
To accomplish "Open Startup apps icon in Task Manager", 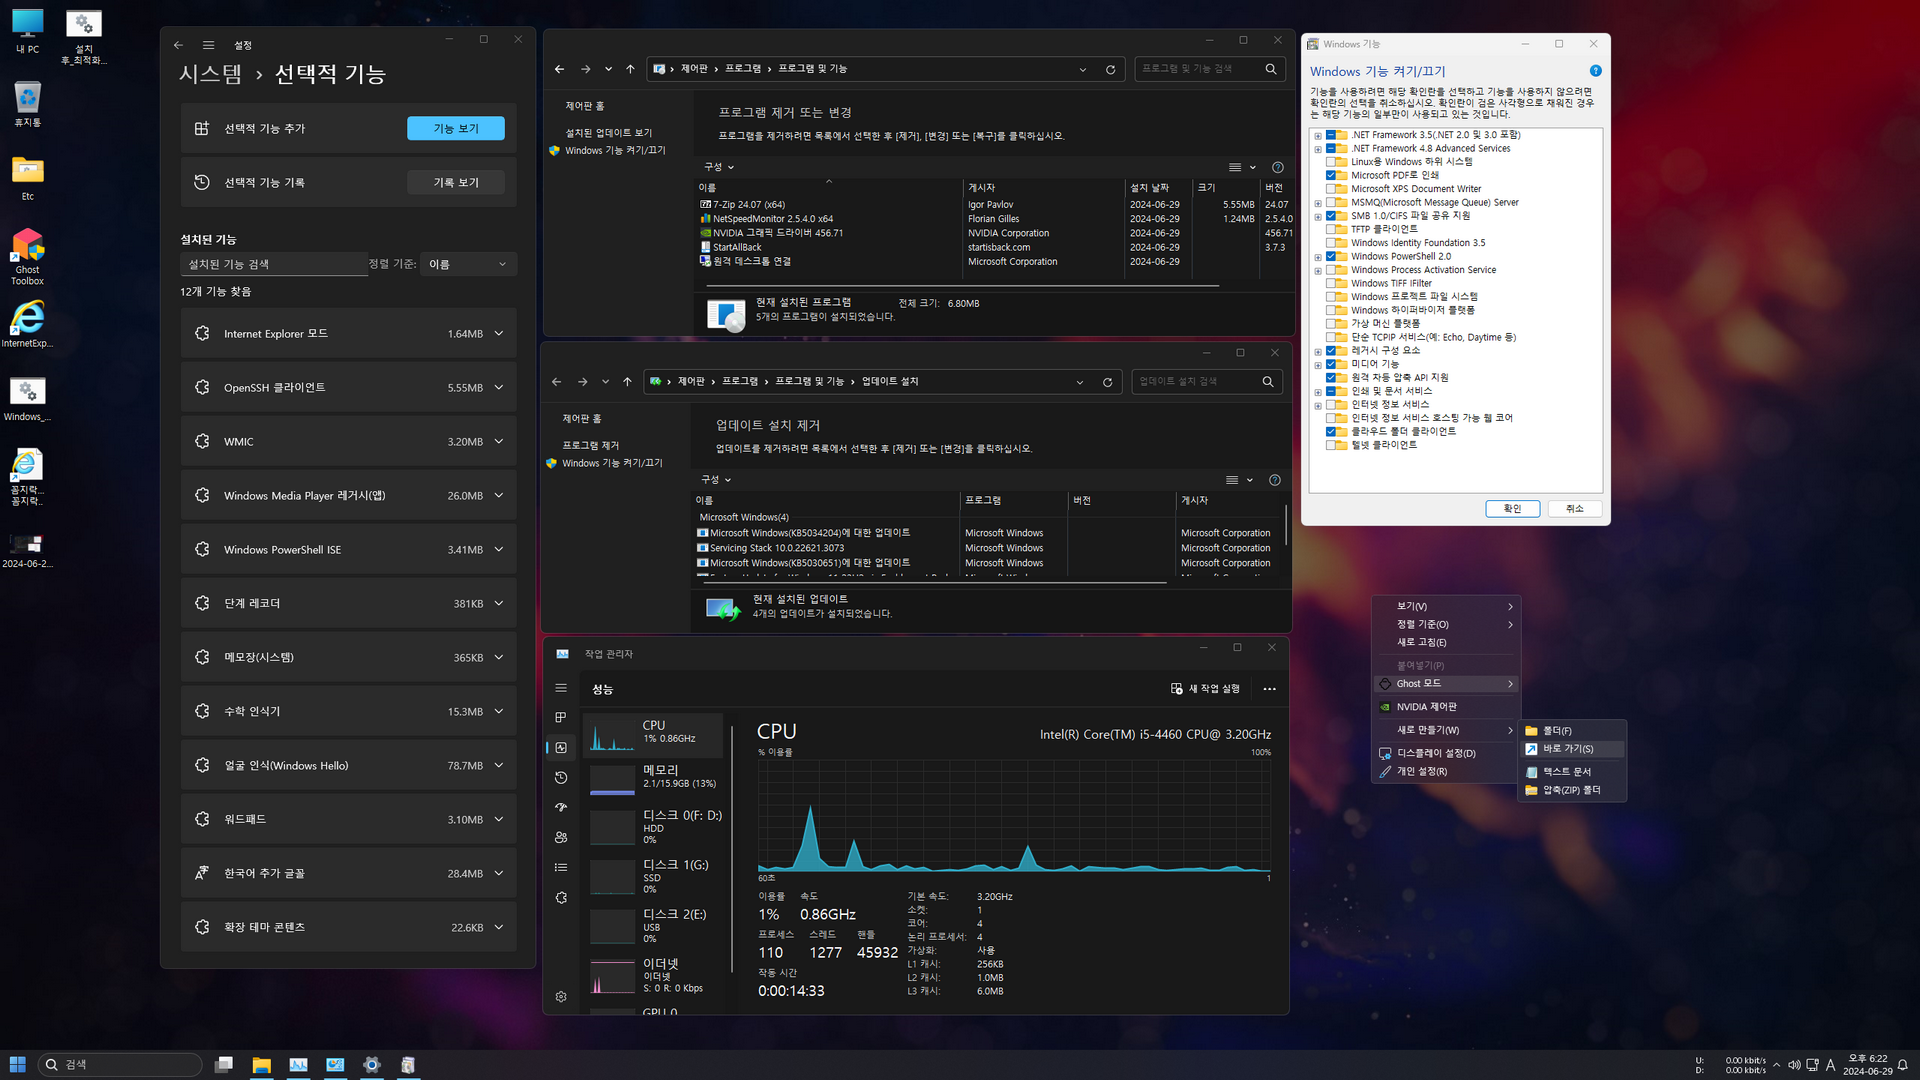I will (x=561, y=807).
